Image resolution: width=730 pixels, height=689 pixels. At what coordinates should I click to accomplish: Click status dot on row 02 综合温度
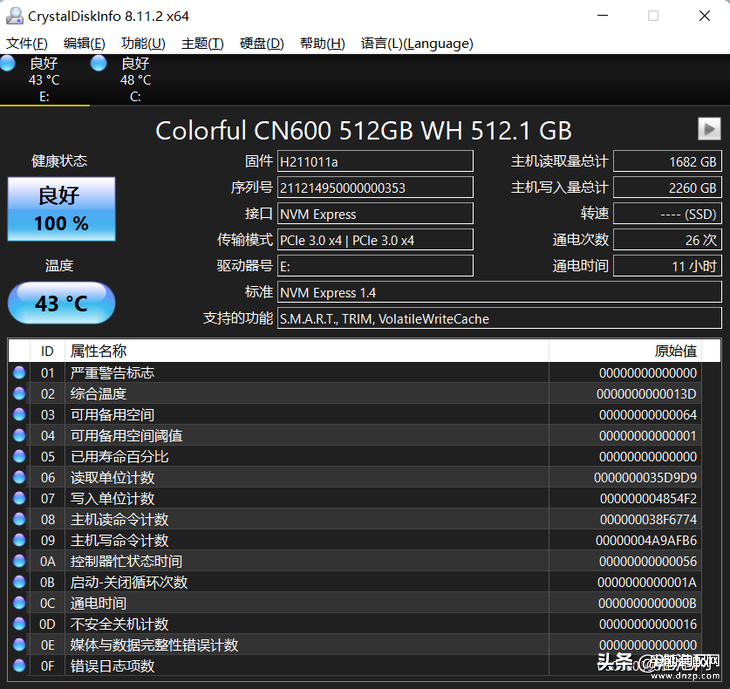(x=19, y=393)
